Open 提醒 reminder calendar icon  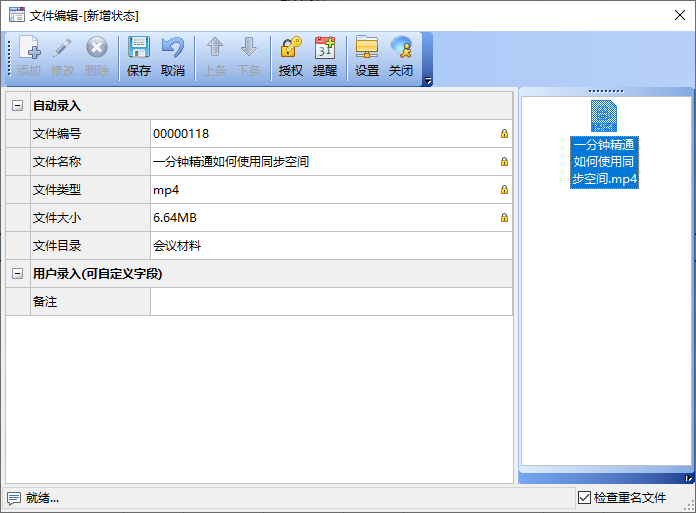[325, 57]
